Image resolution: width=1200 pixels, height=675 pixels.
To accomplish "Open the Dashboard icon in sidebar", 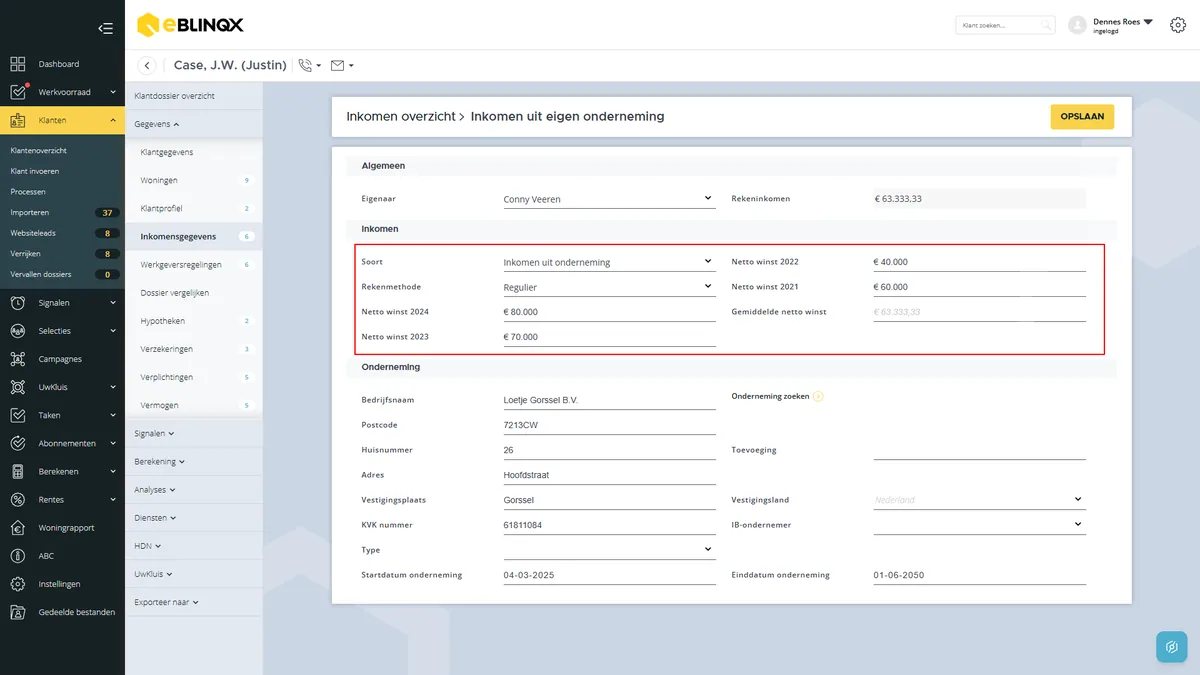I will [18, 64].
